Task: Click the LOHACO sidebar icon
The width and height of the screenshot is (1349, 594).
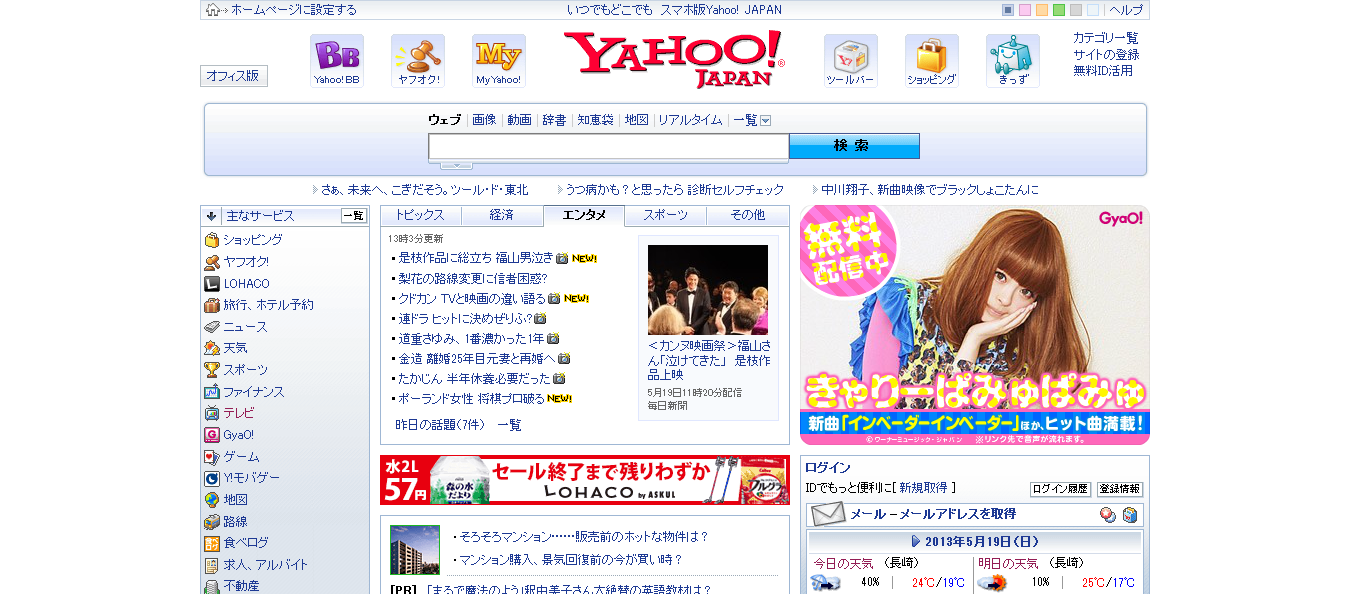Action: (x=212, y=283)
